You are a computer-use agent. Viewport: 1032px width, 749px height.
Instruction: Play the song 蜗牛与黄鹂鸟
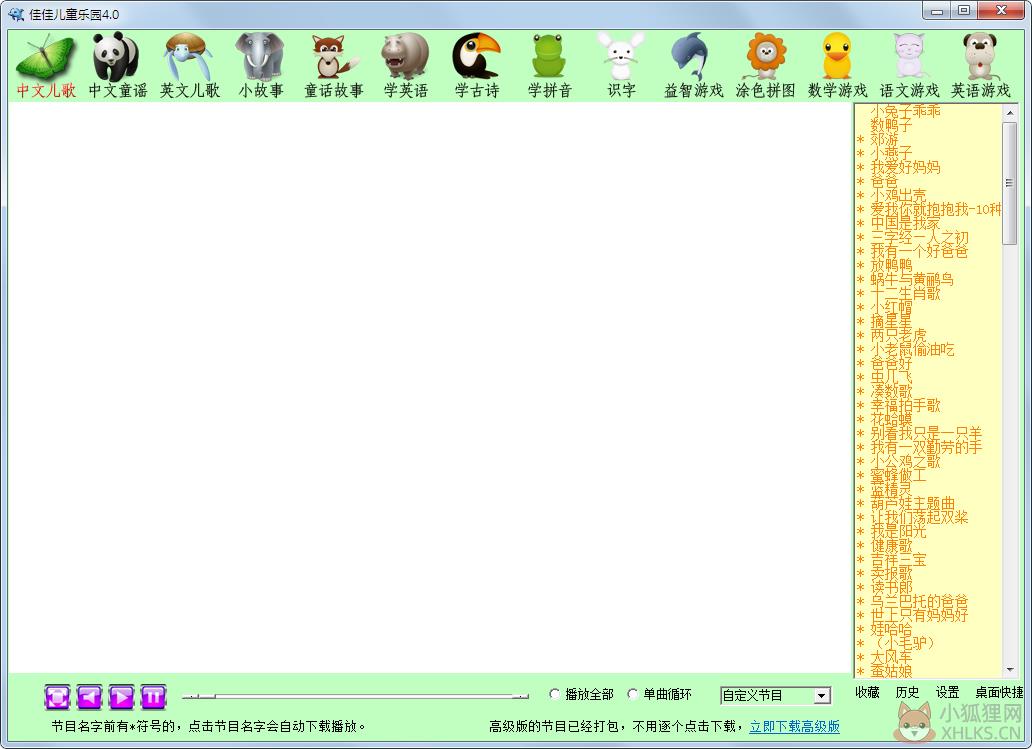[912, 279]
